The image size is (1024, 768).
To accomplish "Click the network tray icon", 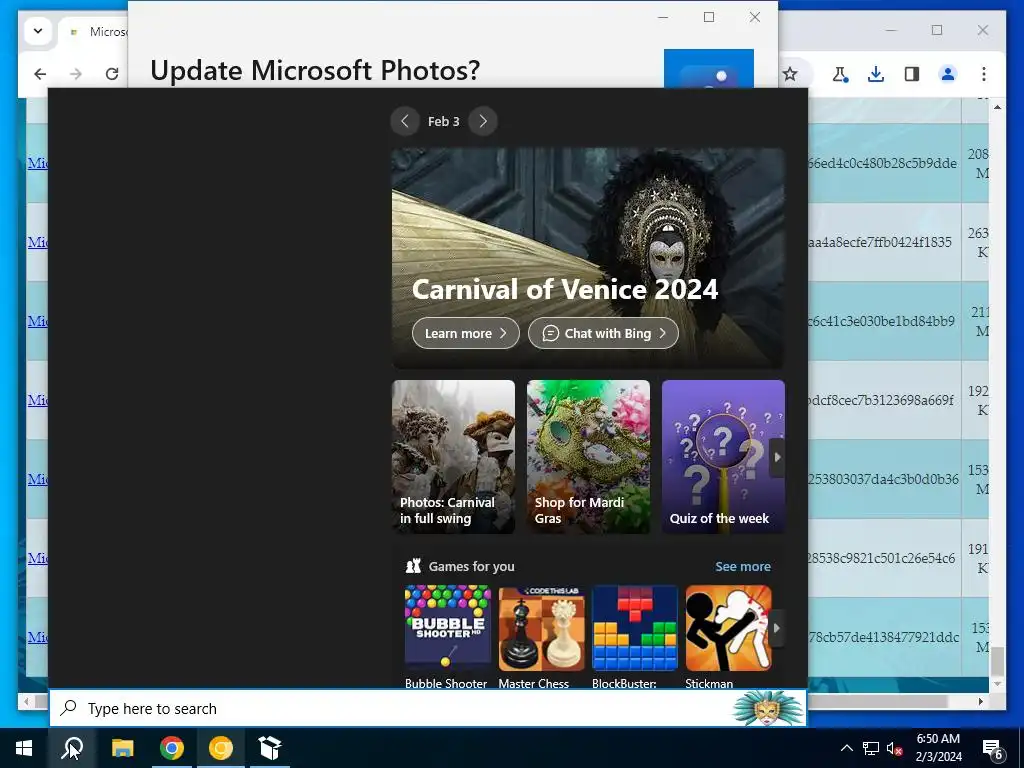I will click(x=871, y=748).
